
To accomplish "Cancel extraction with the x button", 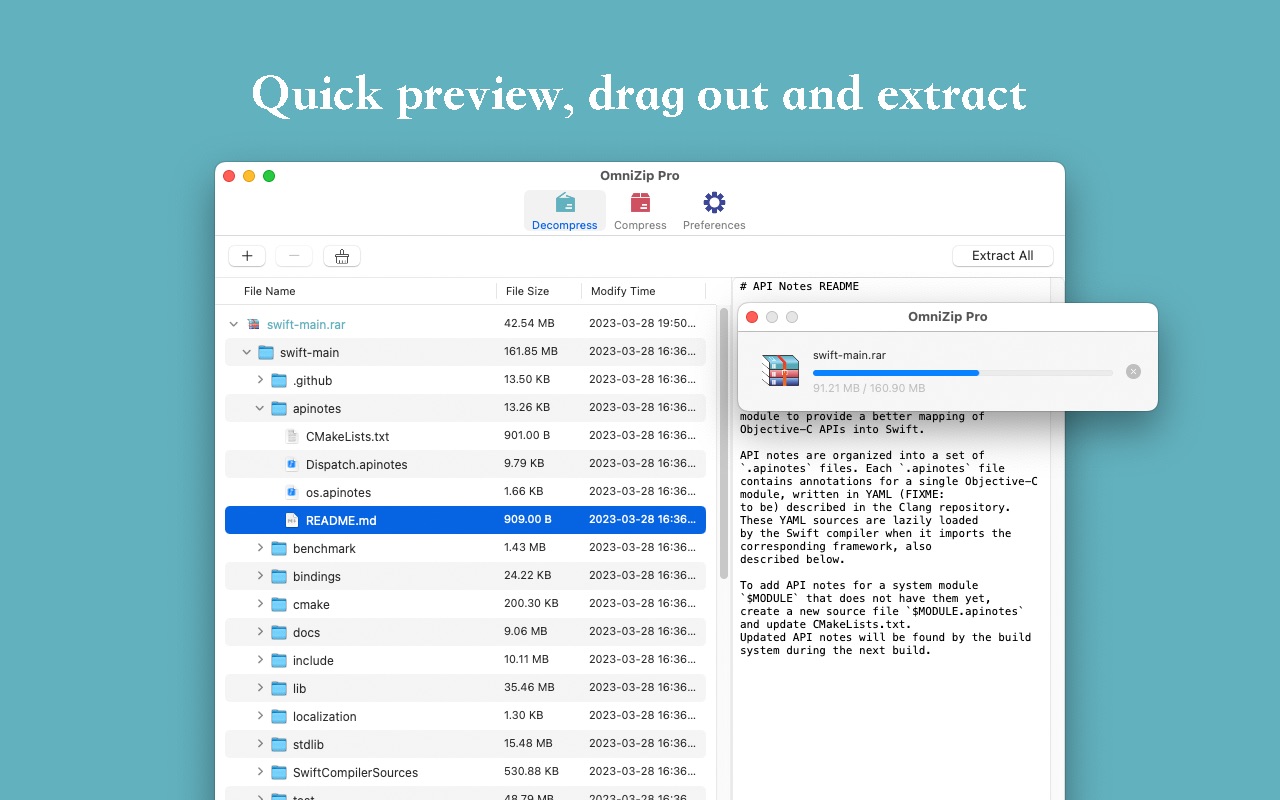I will click(1133, 371).
